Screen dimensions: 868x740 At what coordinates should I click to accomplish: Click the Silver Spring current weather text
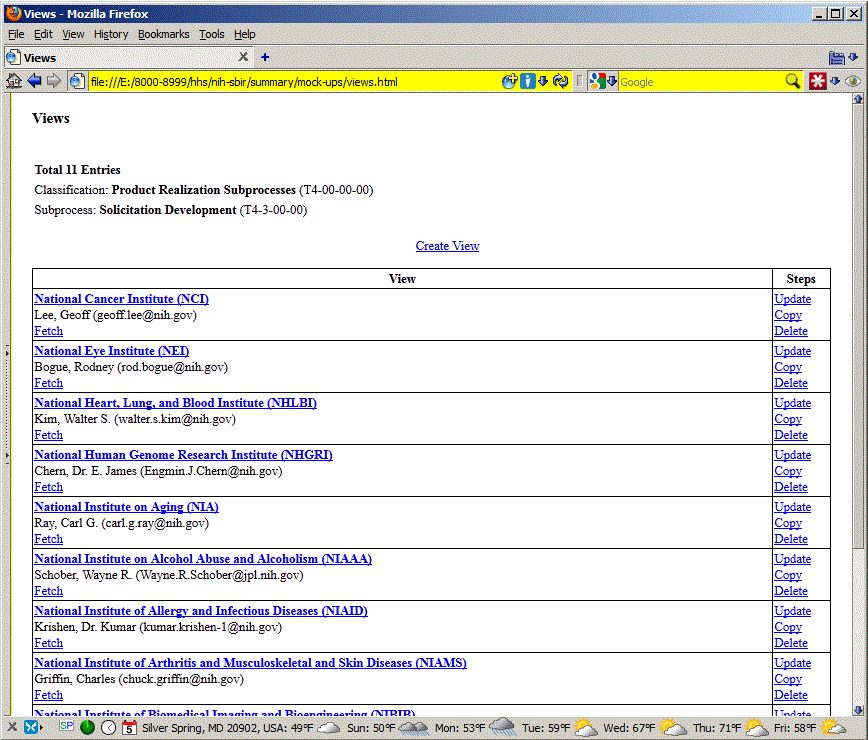(x=228, y=728)
